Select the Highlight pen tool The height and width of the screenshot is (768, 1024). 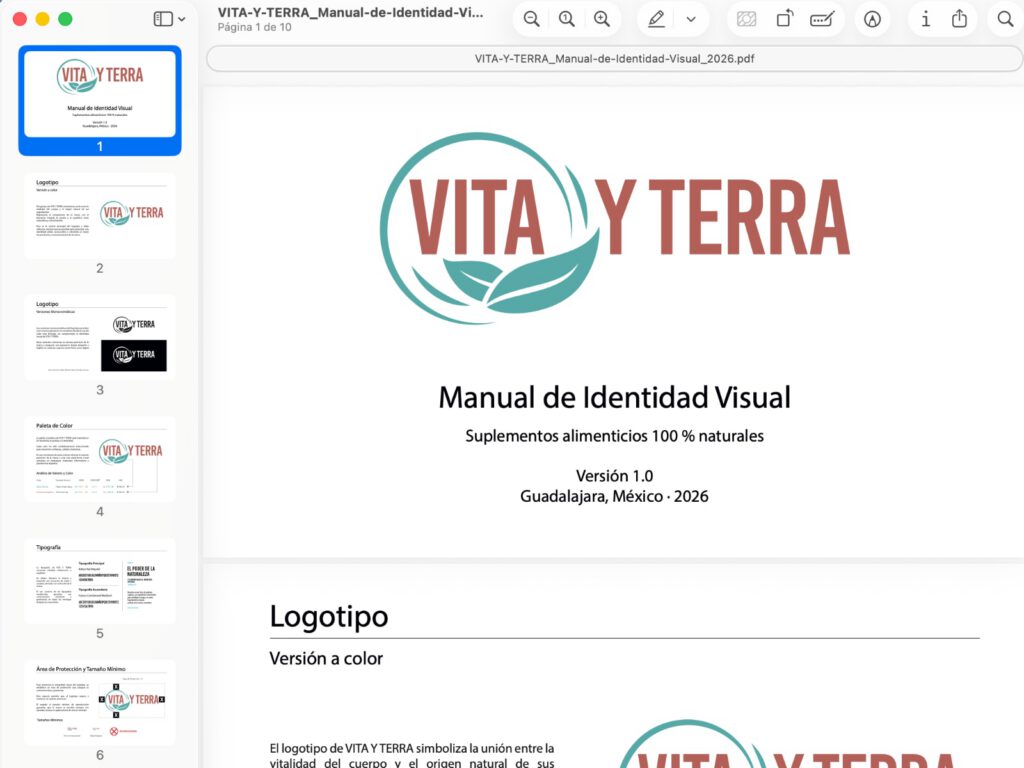pyautogui.click(x=656, y=20)
